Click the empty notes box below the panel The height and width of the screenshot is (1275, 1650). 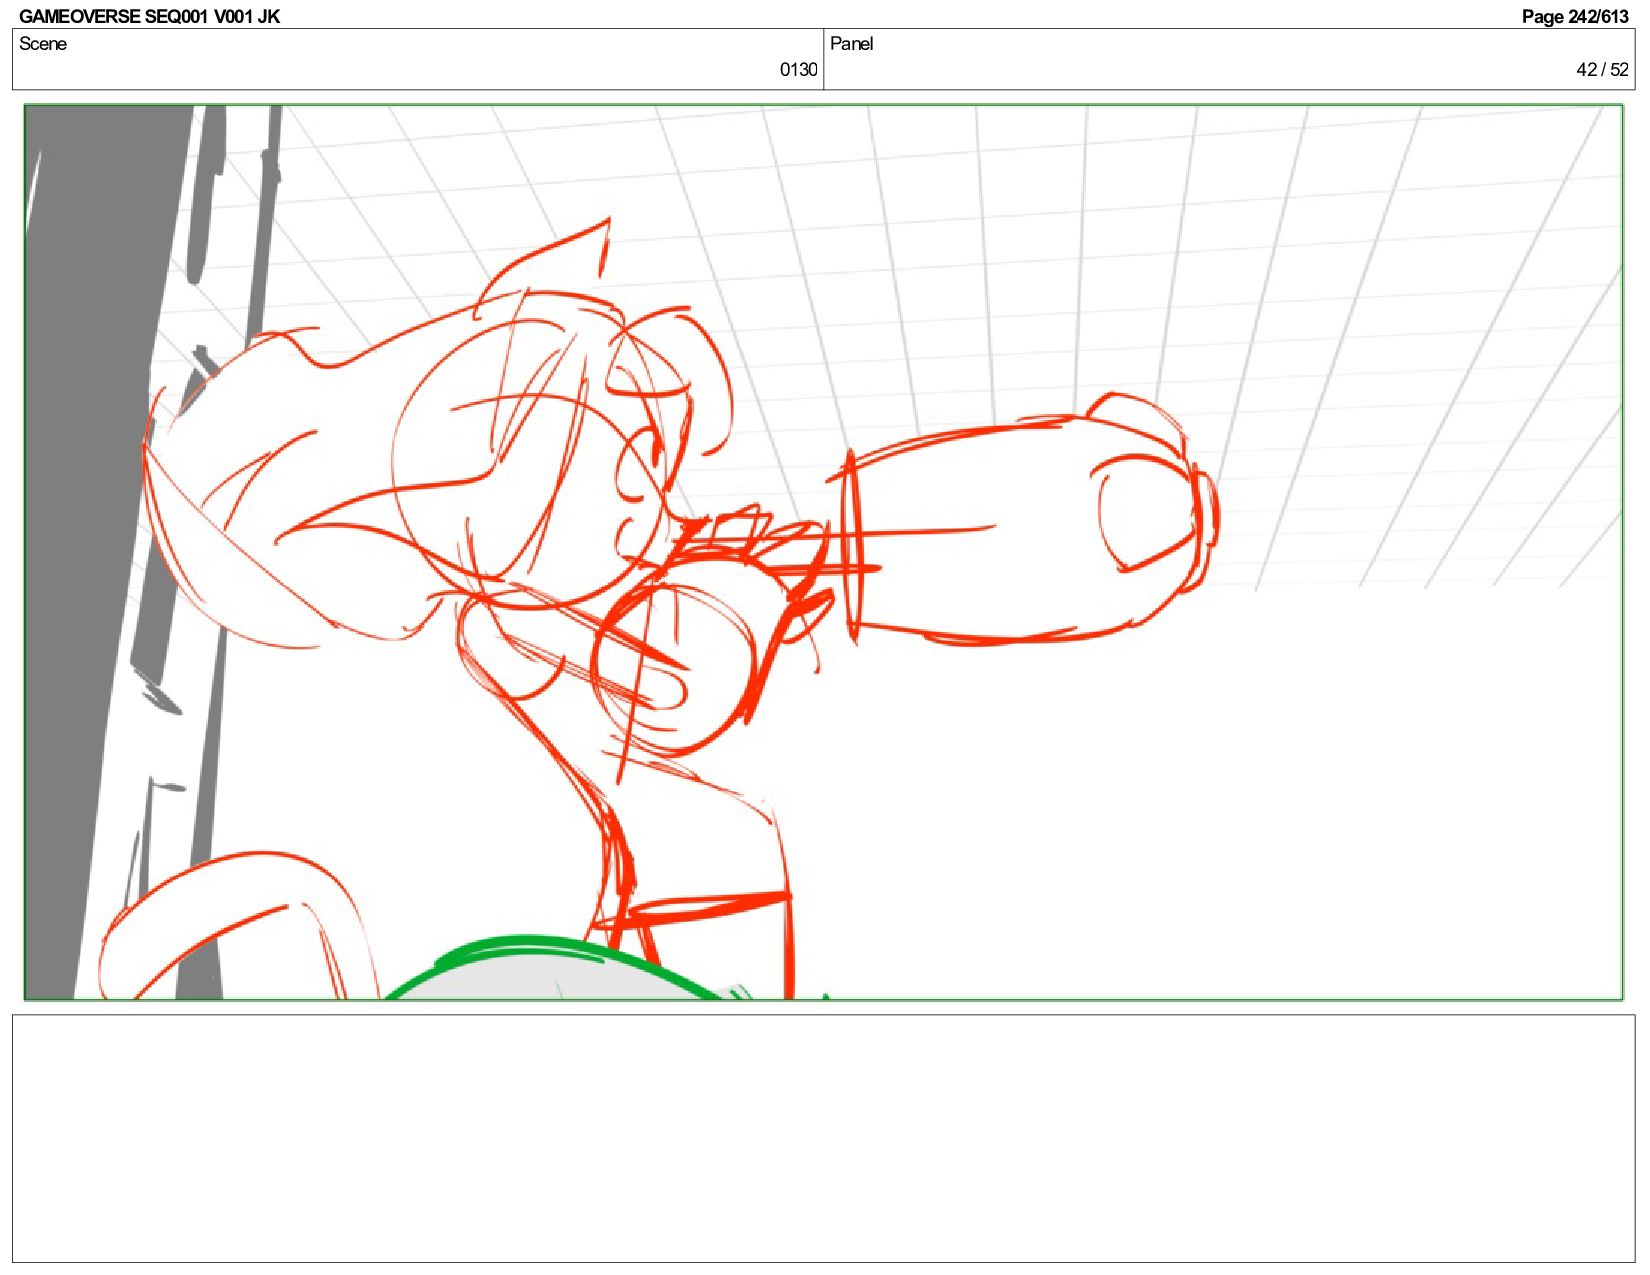(x=823, y=1139)
